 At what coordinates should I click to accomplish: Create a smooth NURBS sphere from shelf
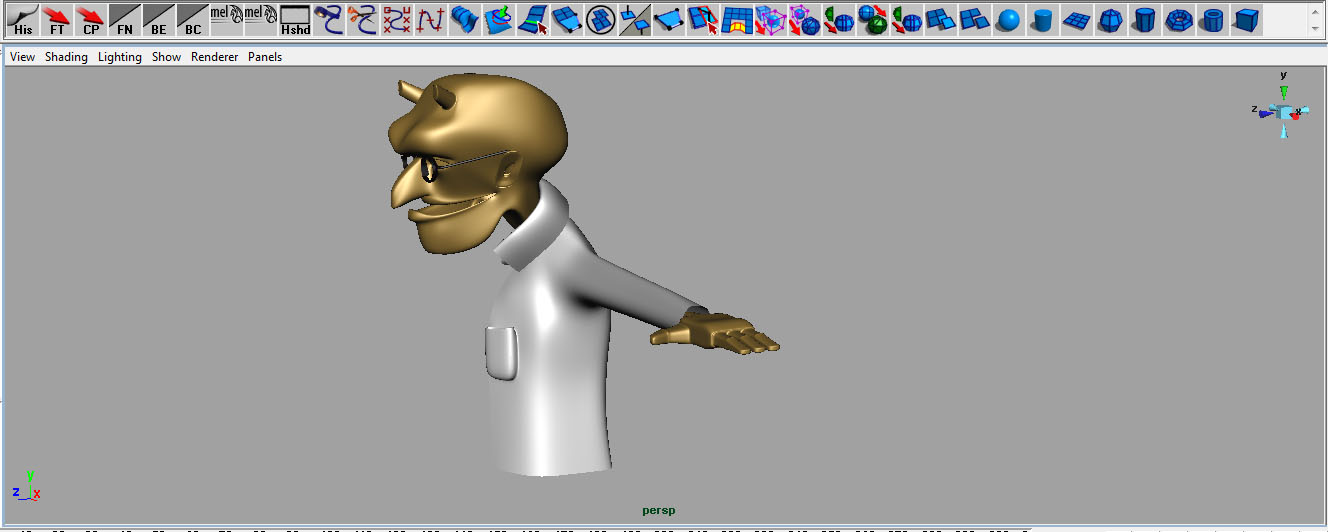coord(1009,20)
